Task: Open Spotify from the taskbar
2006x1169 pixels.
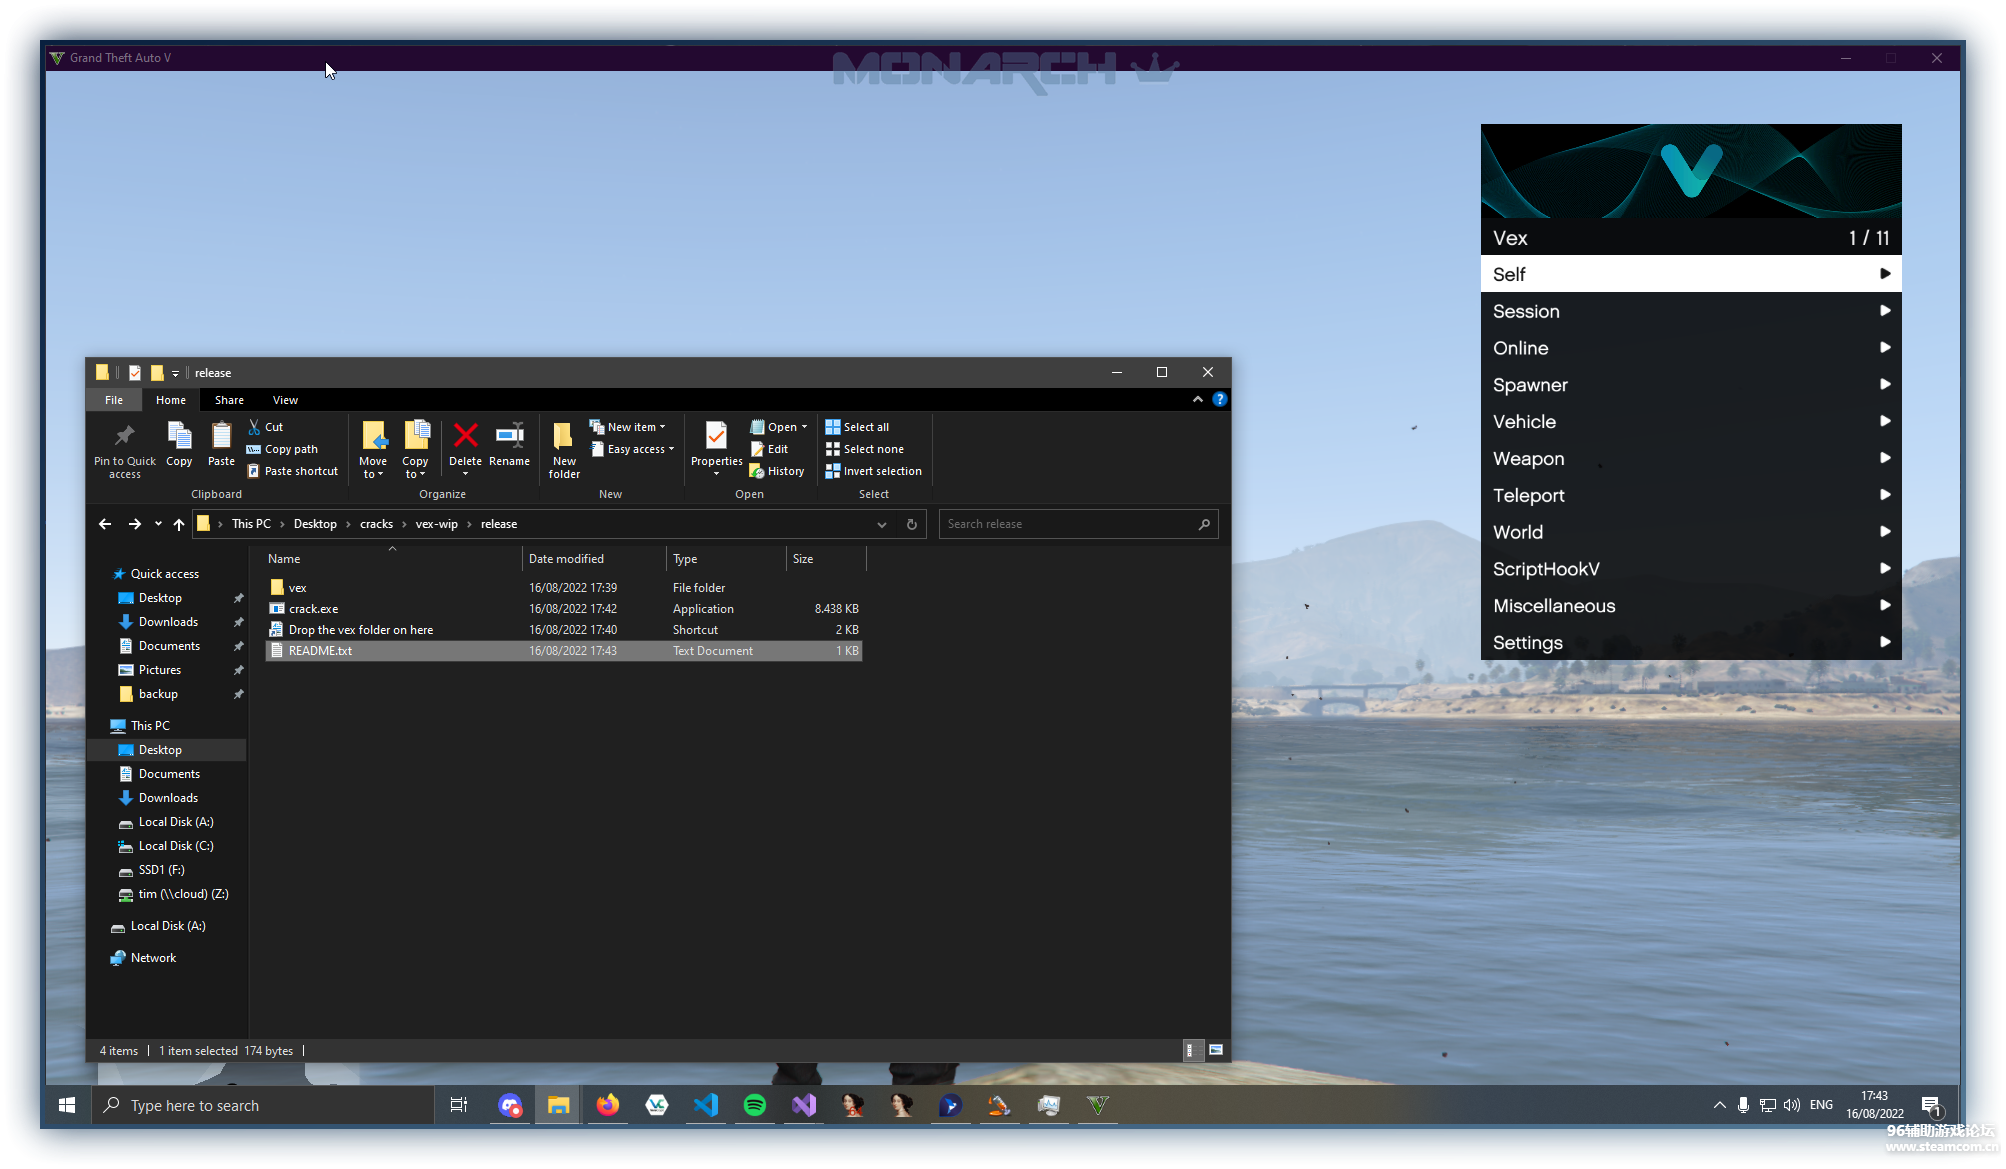Action: coord(755,1105)
